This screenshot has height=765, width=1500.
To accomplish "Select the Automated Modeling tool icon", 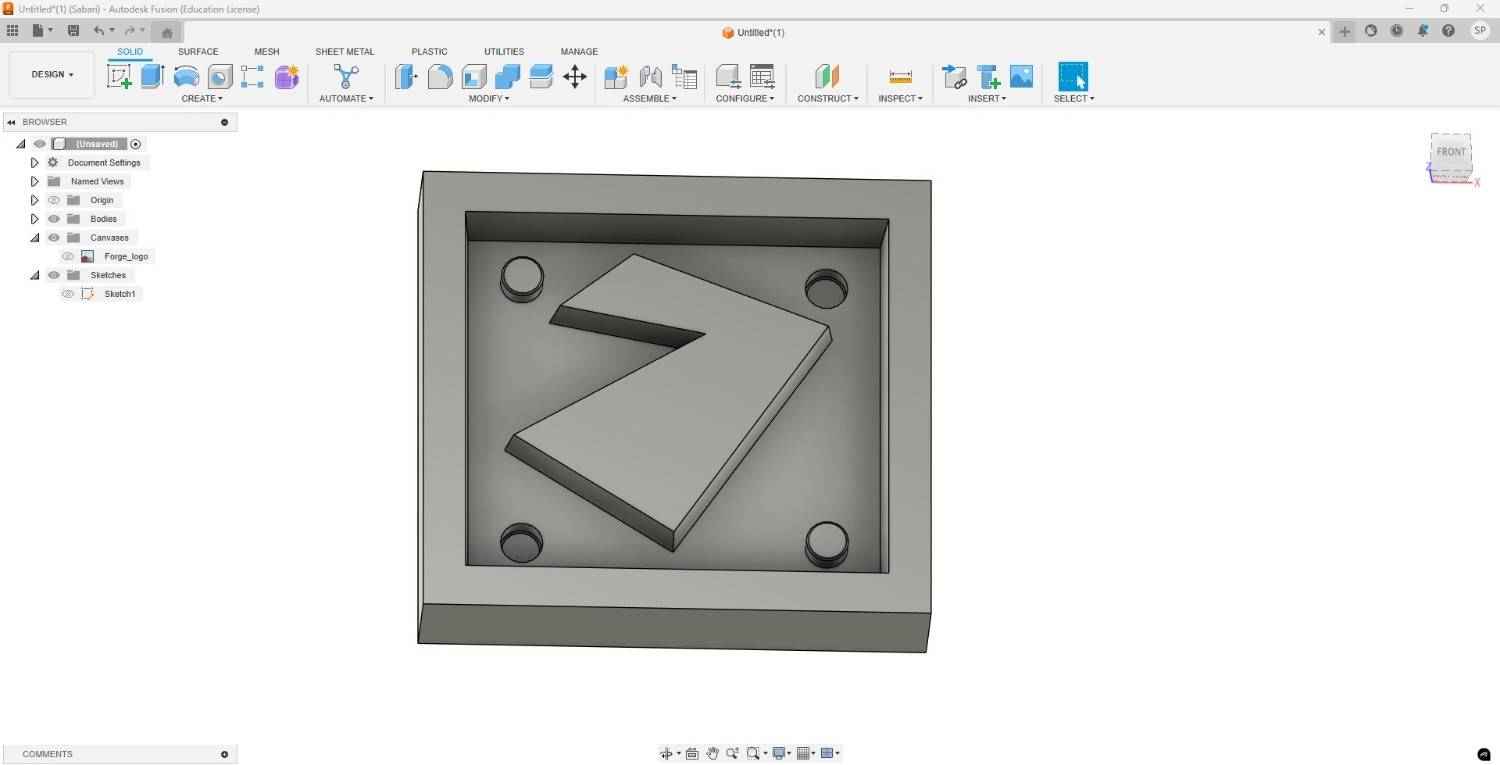I will point(346,76).
